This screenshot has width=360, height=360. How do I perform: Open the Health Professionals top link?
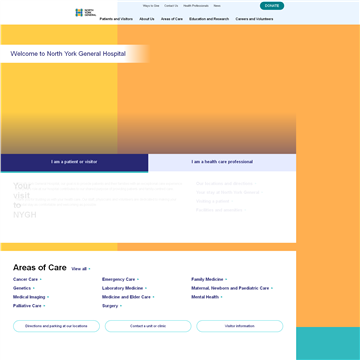196,6
